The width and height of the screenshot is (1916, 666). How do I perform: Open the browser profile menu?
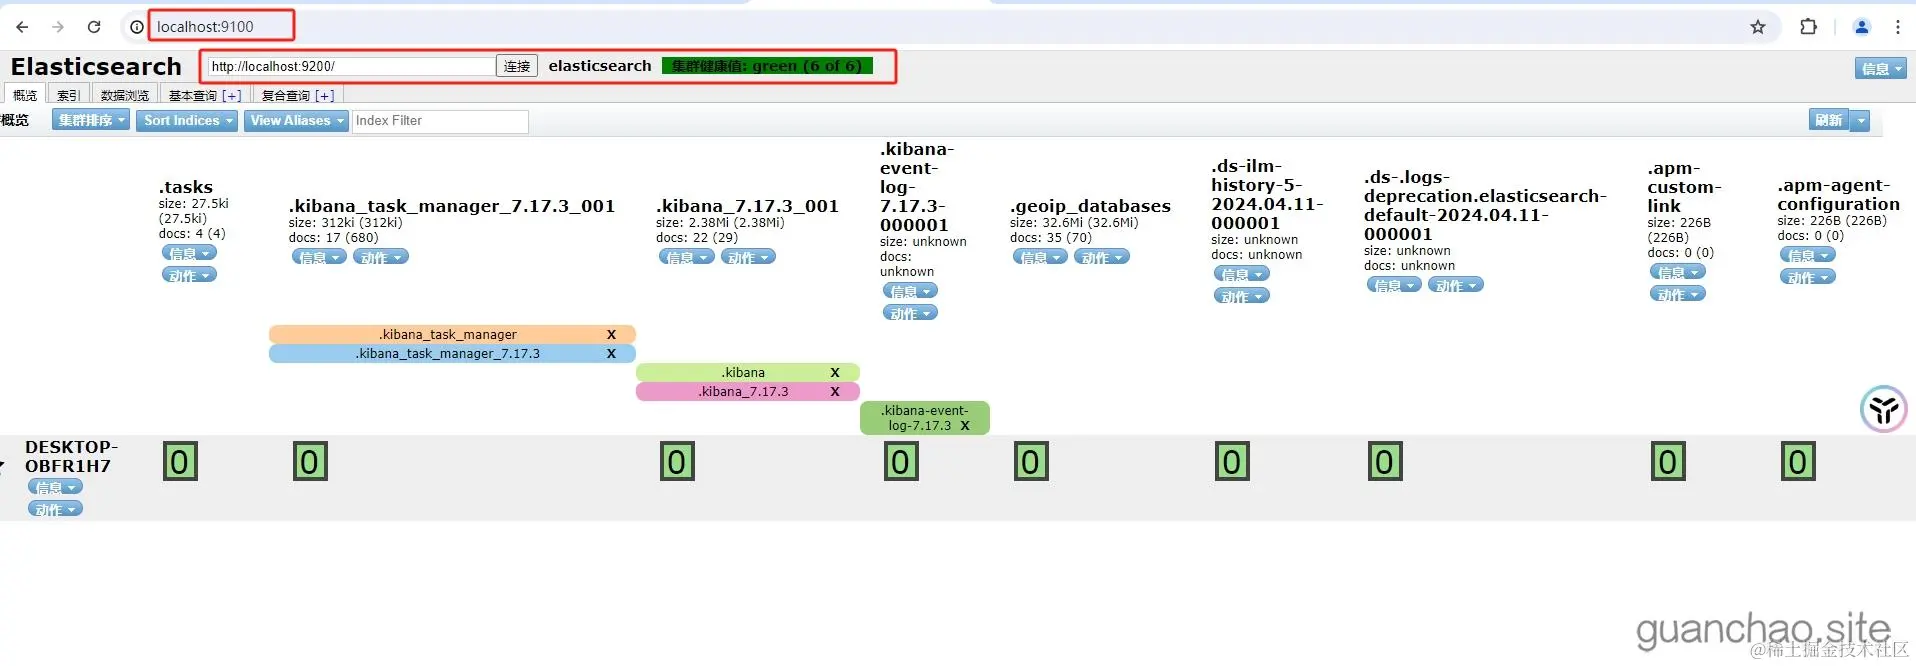click(x=1861, y=27)
